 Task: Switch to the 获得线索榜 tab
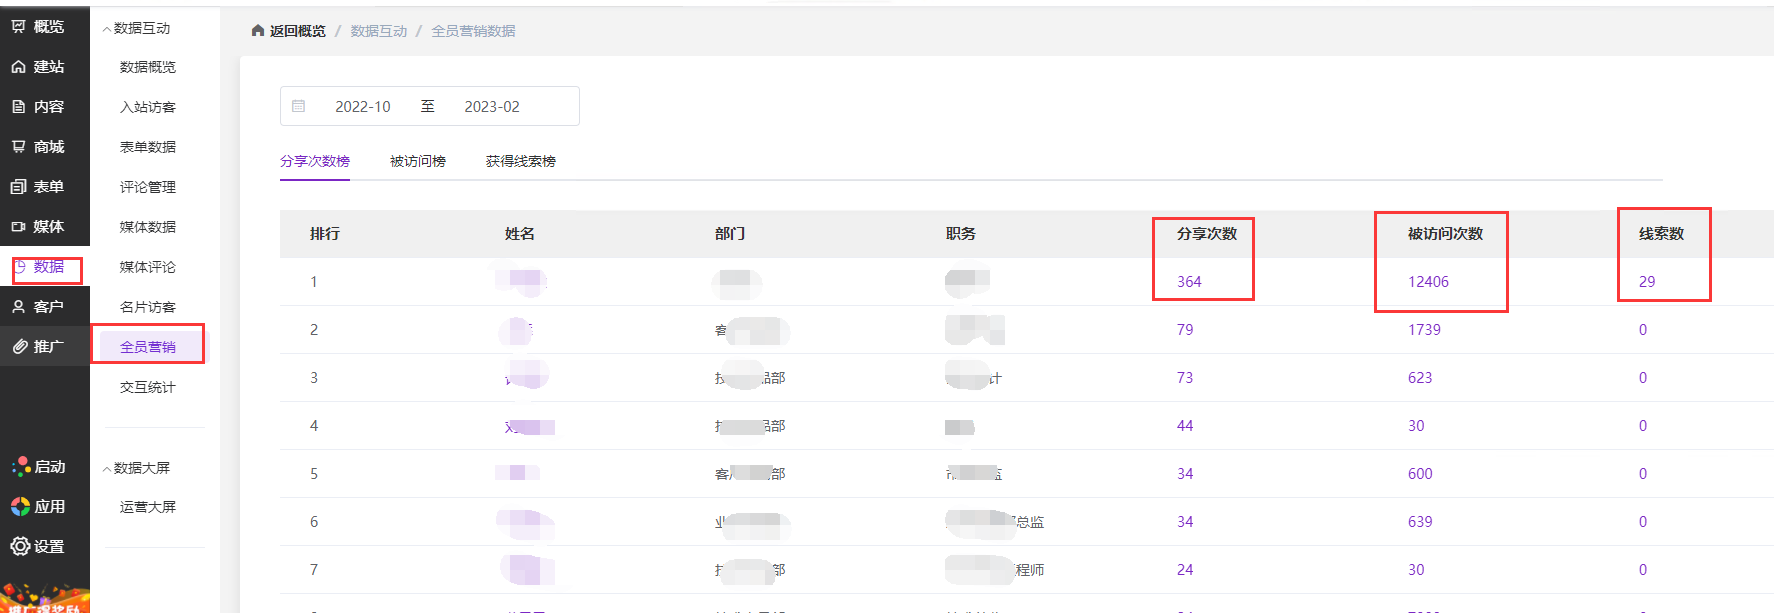(521, 161)
